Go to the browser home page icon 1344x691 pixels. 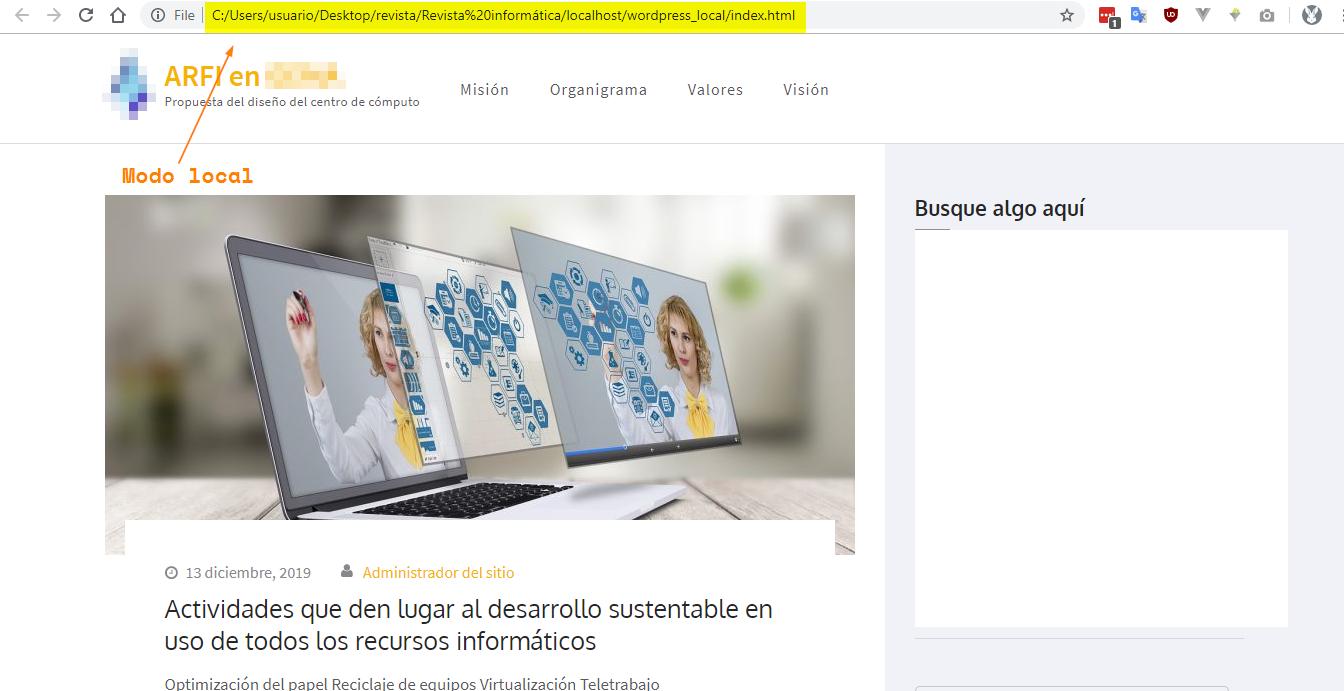coord(118,15)
